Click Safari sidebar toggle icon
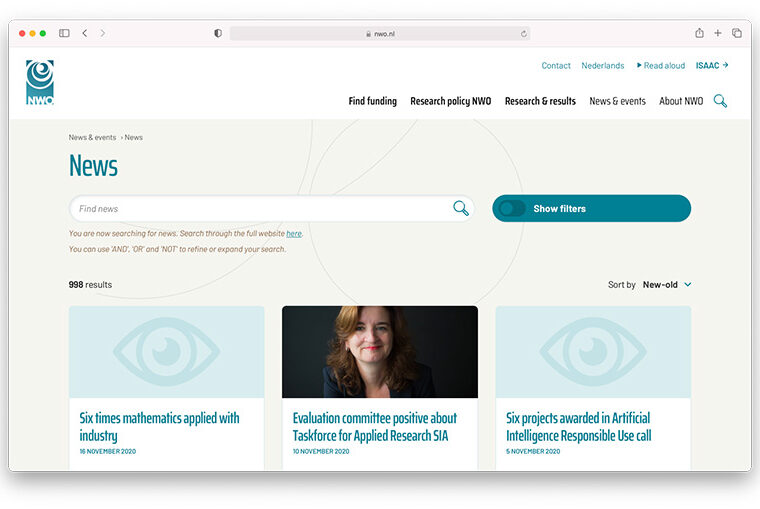This screenshot has height=509, width=760. (64, 33)
